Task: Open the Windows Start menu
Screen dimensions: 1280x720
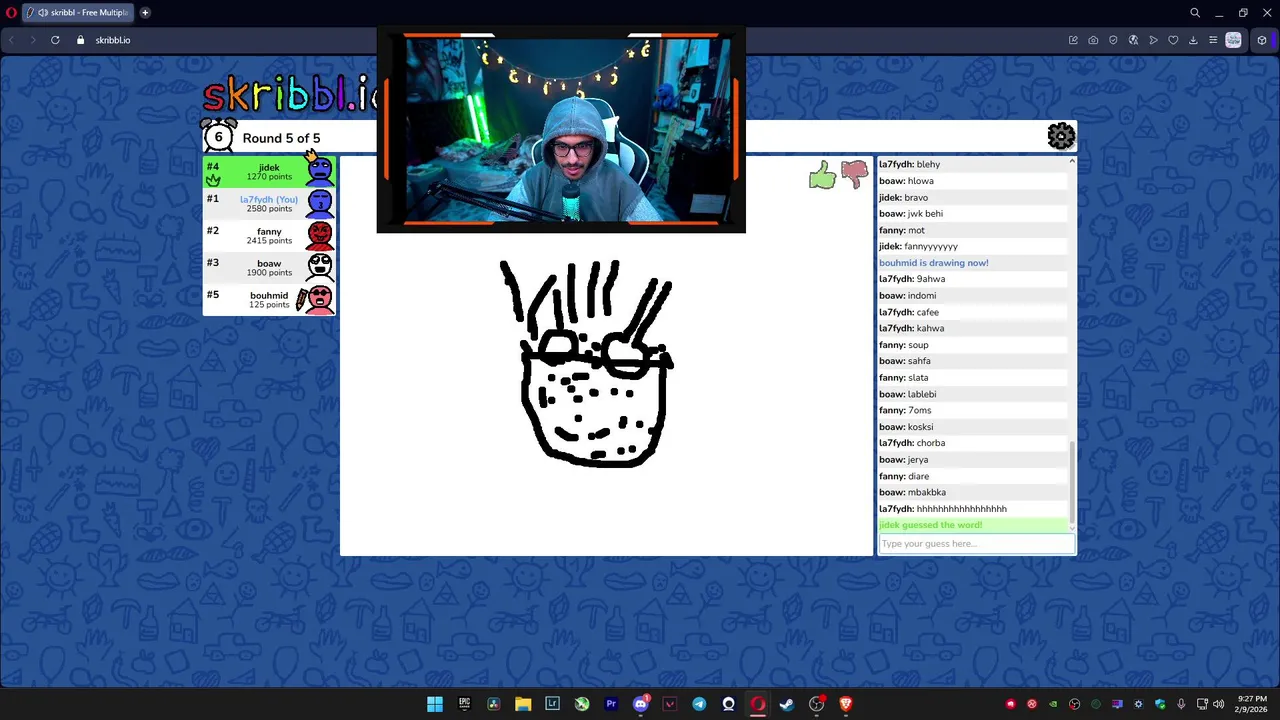Action: [435, 704]
